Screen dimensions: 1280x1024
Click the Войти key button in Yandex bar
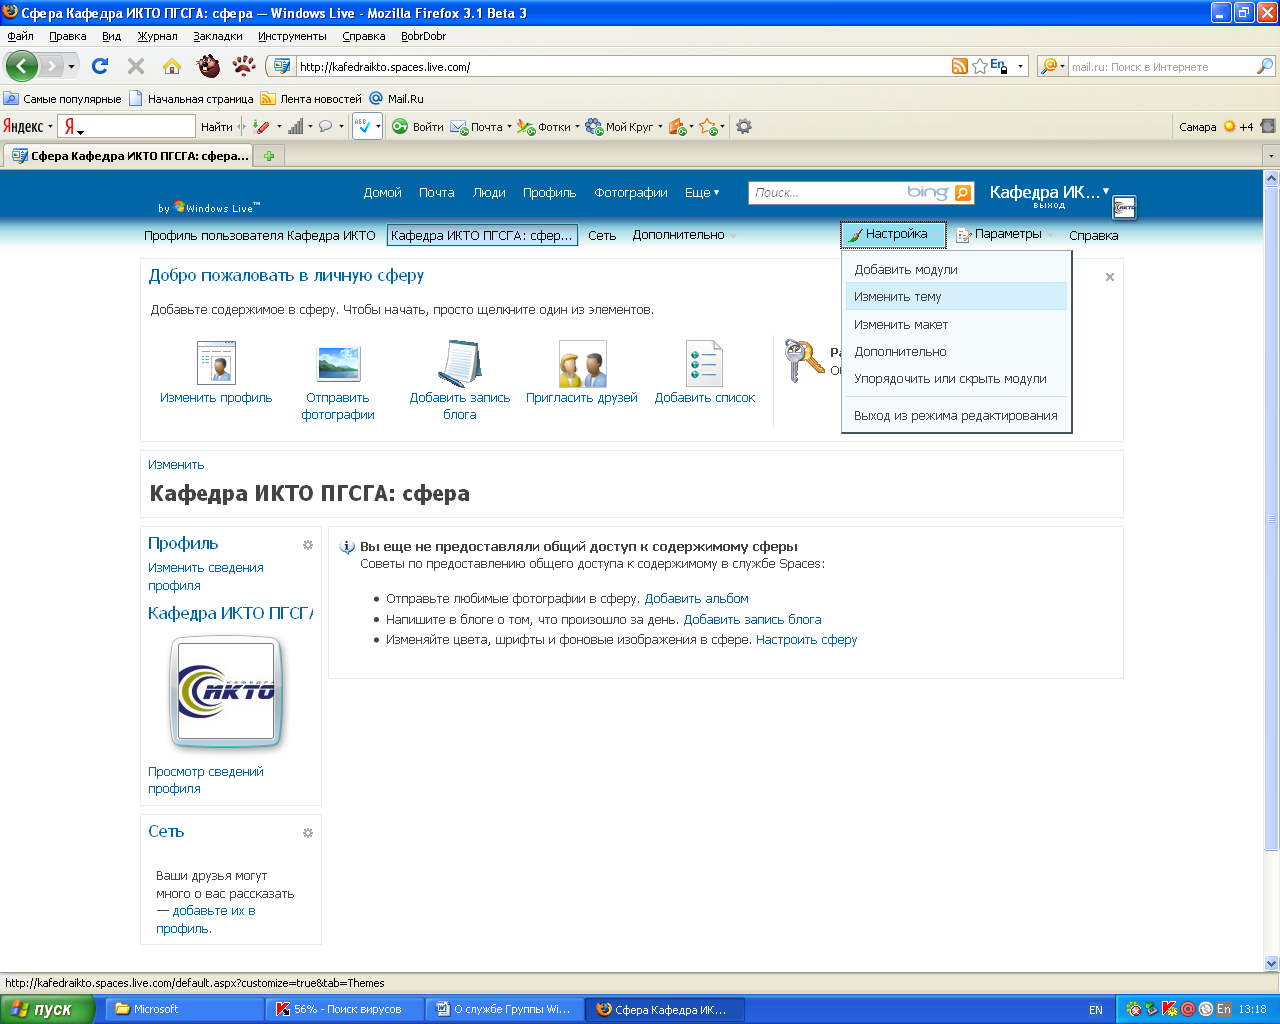point(417,127)
